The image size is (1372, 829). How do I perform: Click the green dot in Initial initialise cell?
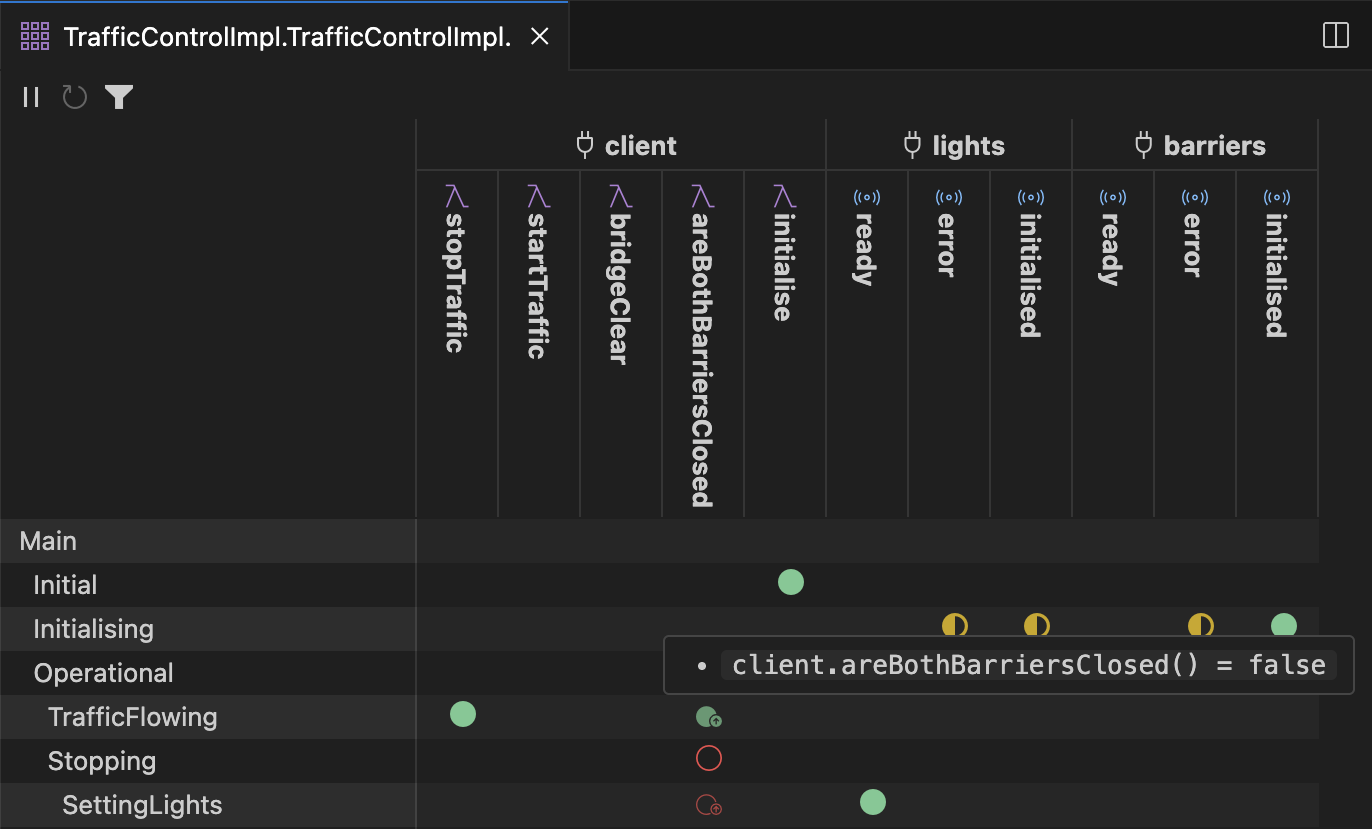point(791,582)
